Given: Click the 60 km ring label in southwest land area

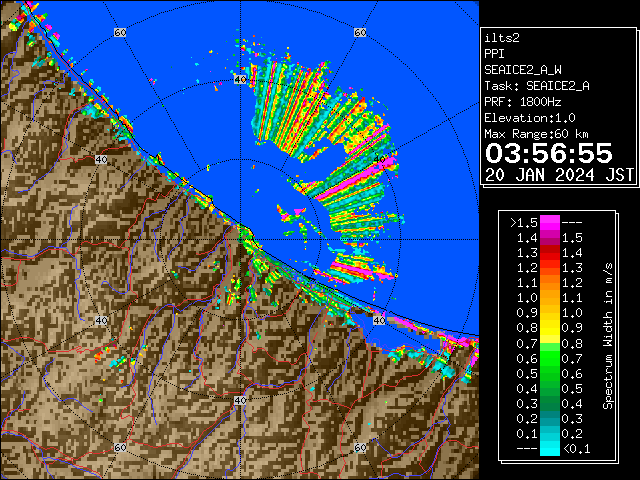Looking at the screenshot, I should (x=120, y=447).
